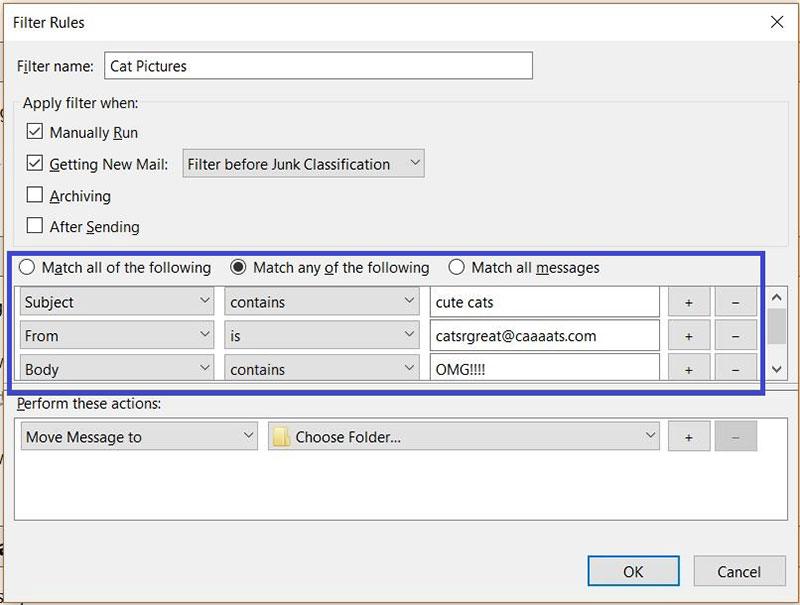This screenshot has height=605, width=800.
Task: Add another action with plus button
Action: click(688, 437)
